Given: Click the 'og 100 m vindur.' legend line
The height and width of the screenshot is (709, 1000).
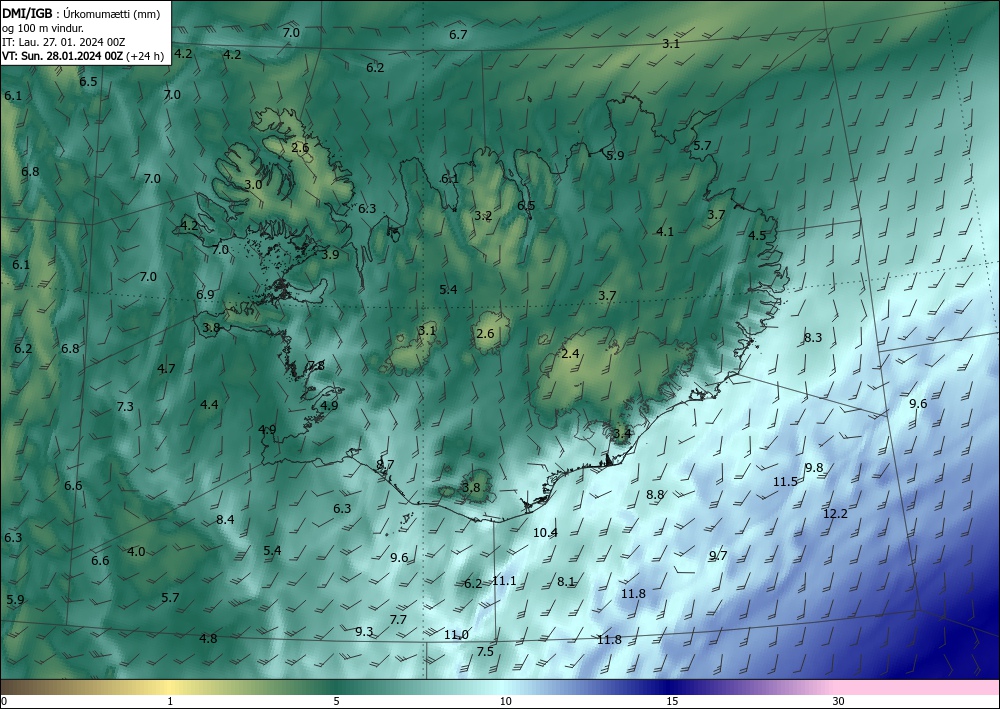Looking at the screenshot, I should (x=43, y=28).
